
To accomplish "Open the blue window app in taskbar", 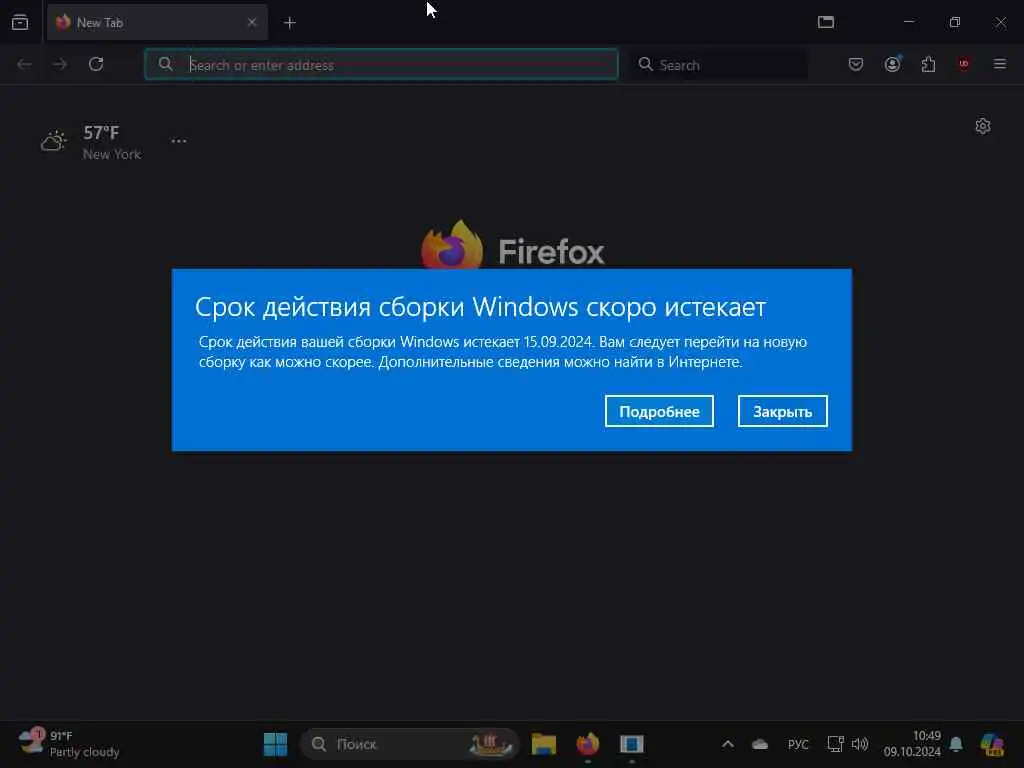I will [632, 744].
